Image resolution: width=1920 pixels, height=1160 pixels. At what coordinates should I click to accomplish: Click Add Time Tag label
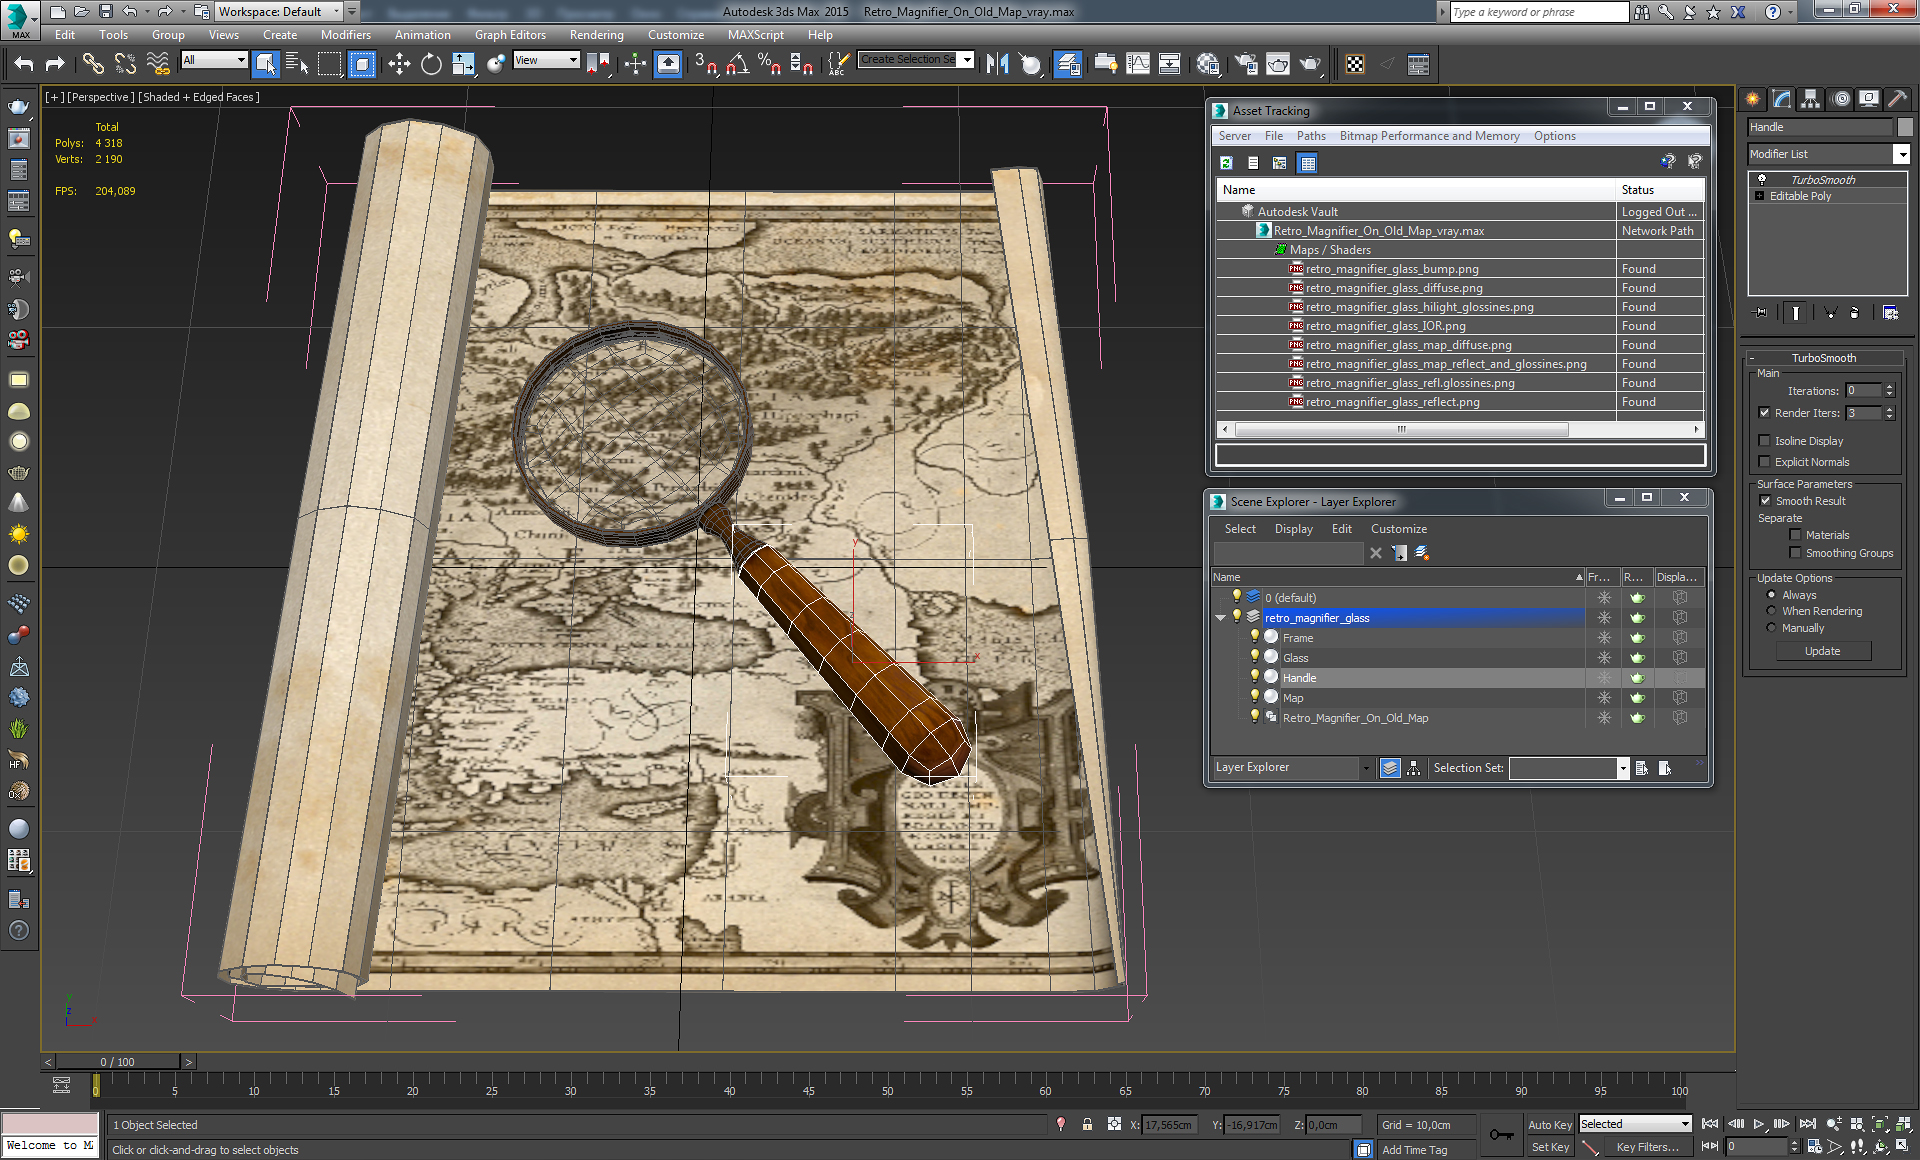(1414, 1150)
